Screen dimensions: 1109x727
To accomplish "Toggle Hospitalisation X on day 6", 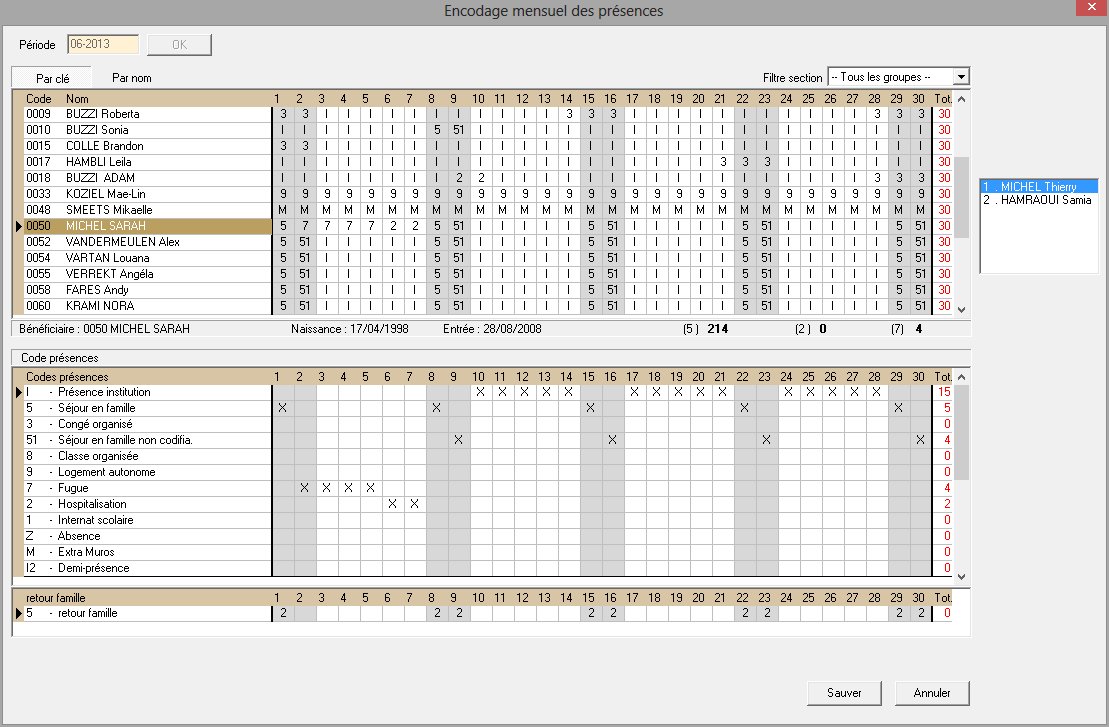I will tap(393, 504).
